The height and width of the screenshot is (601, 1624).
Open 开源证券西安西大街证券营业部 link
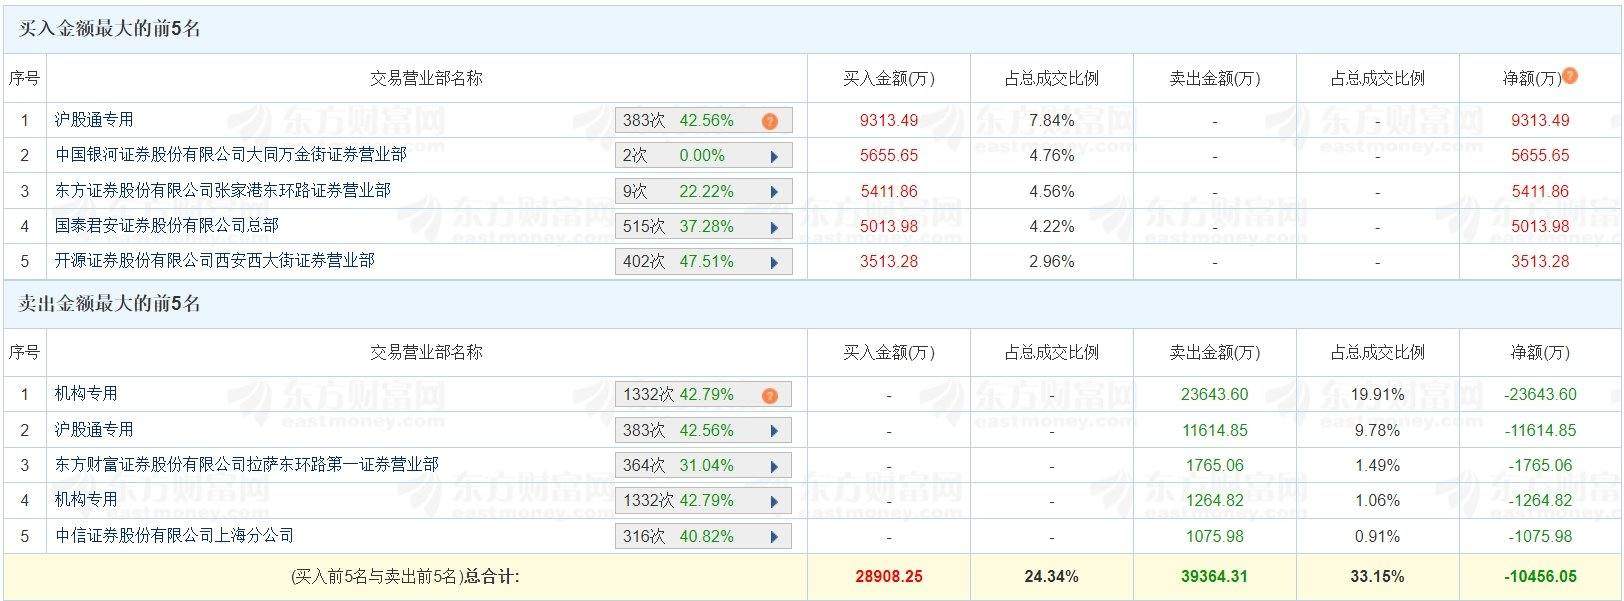[x=214, y=261]
